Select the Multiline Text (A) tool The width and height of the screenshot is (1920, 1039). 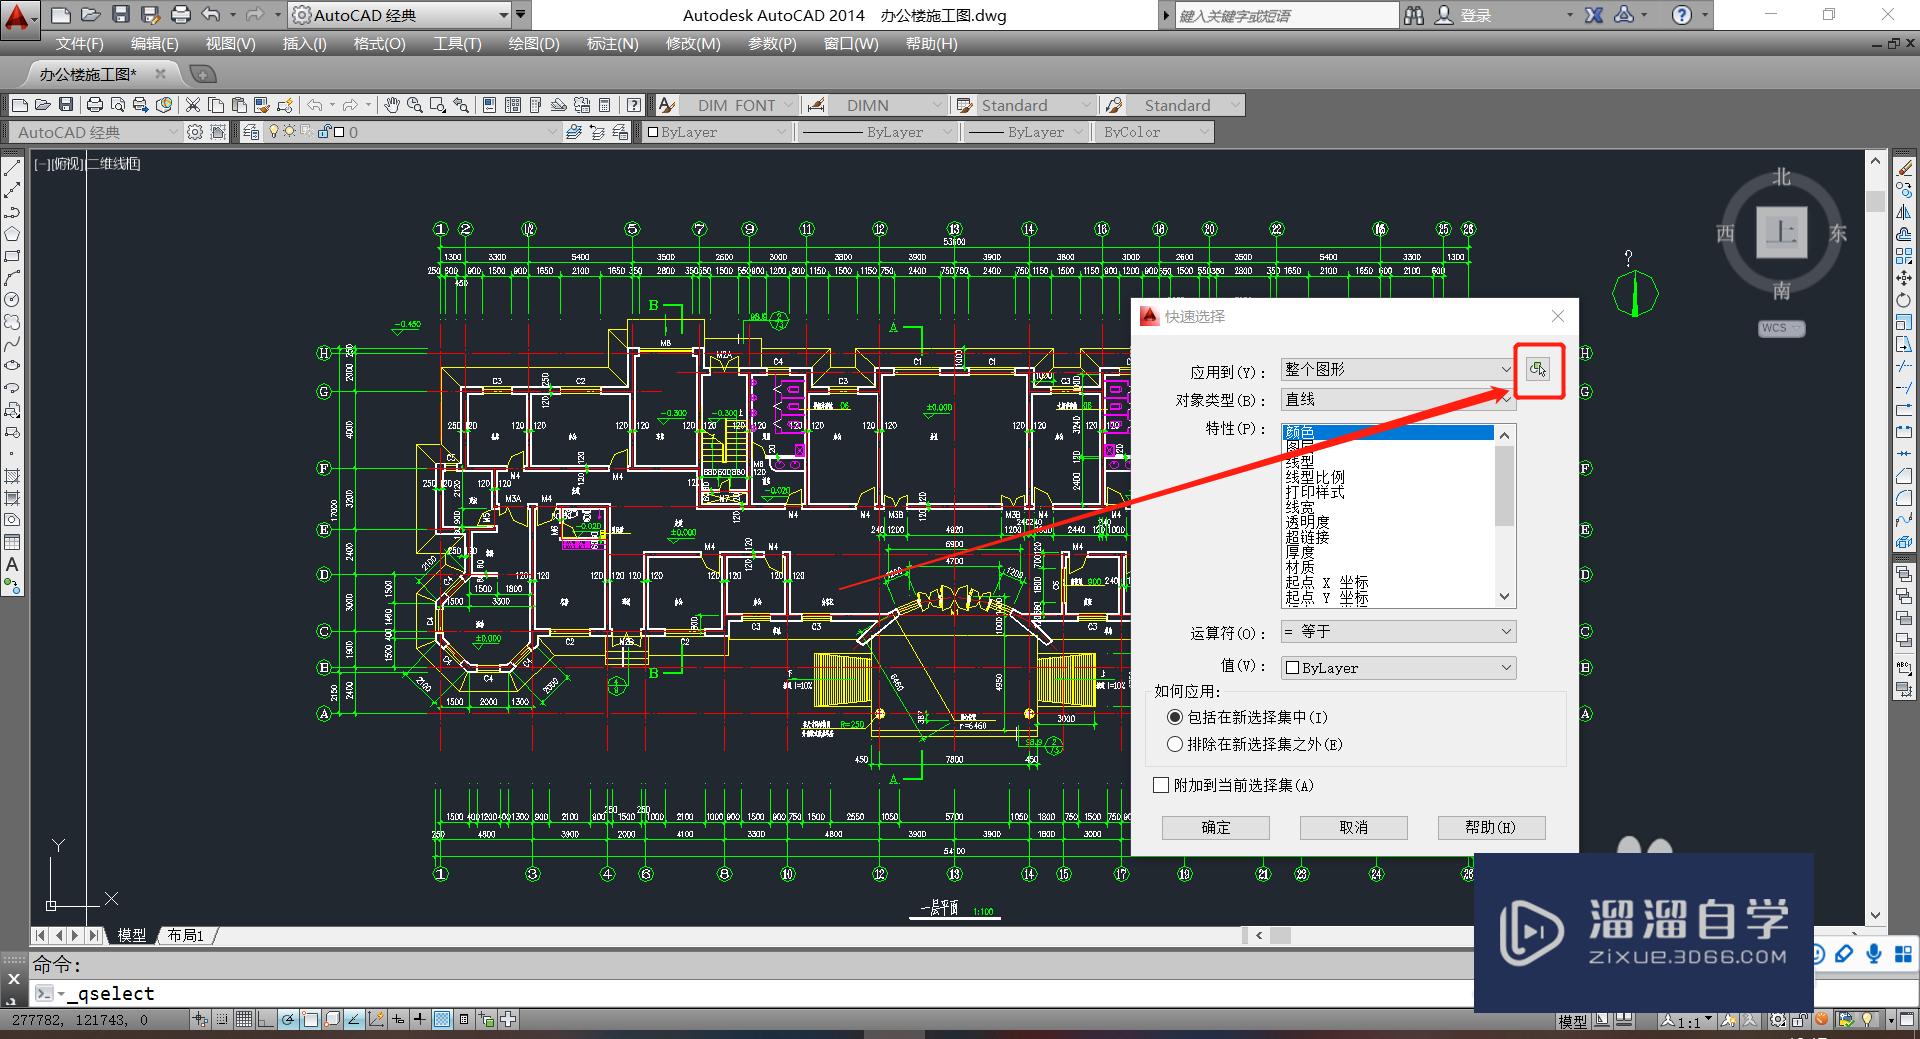tap(12, 565)
